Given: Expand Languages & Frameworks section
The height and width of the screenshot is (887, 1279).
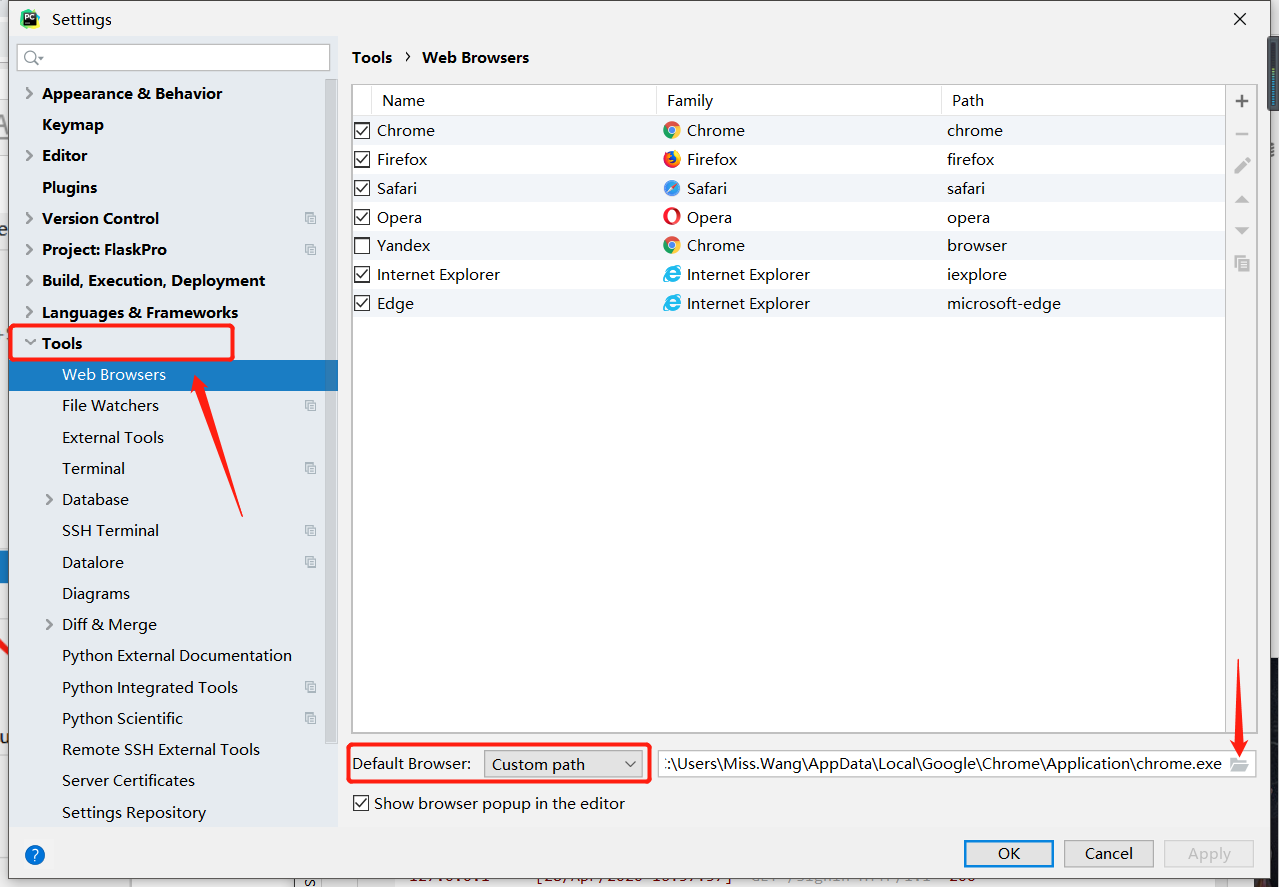Looking at the screenshot, I should pyautogui.click(x=29, y=312).
